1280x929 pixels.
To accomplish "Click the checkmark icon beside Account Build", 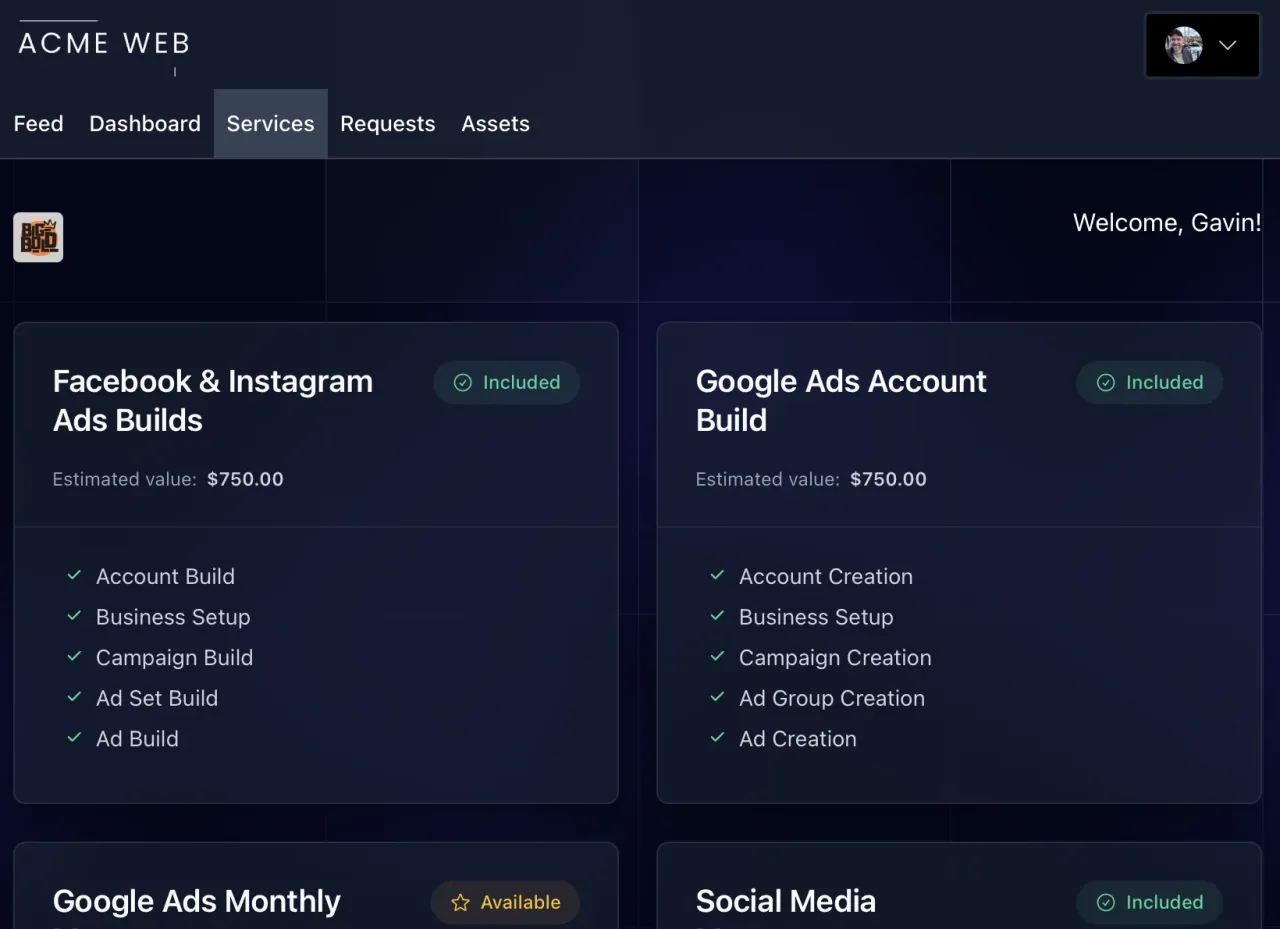I will [x=74, y=576].
